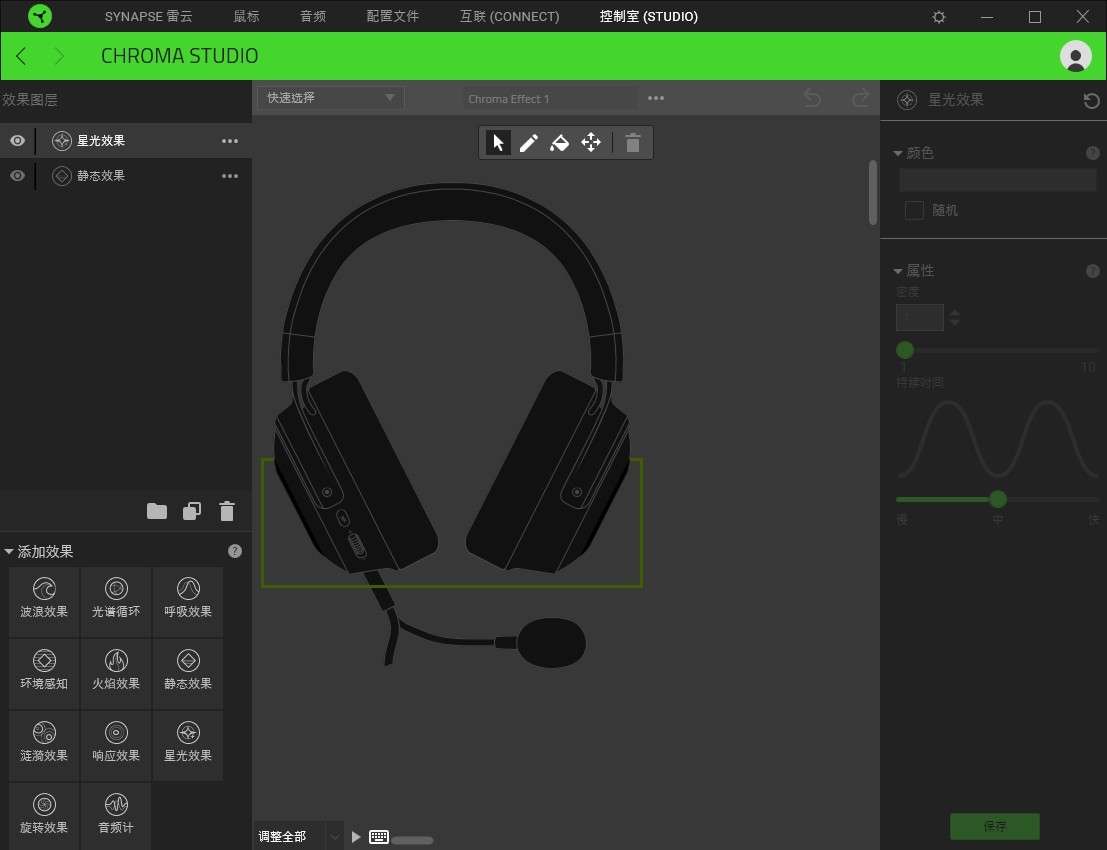The width and height of the screenshot is (1107, 850).
Task: Click the 持续时间 duration slider handle
Action: [x=998, y=500]
